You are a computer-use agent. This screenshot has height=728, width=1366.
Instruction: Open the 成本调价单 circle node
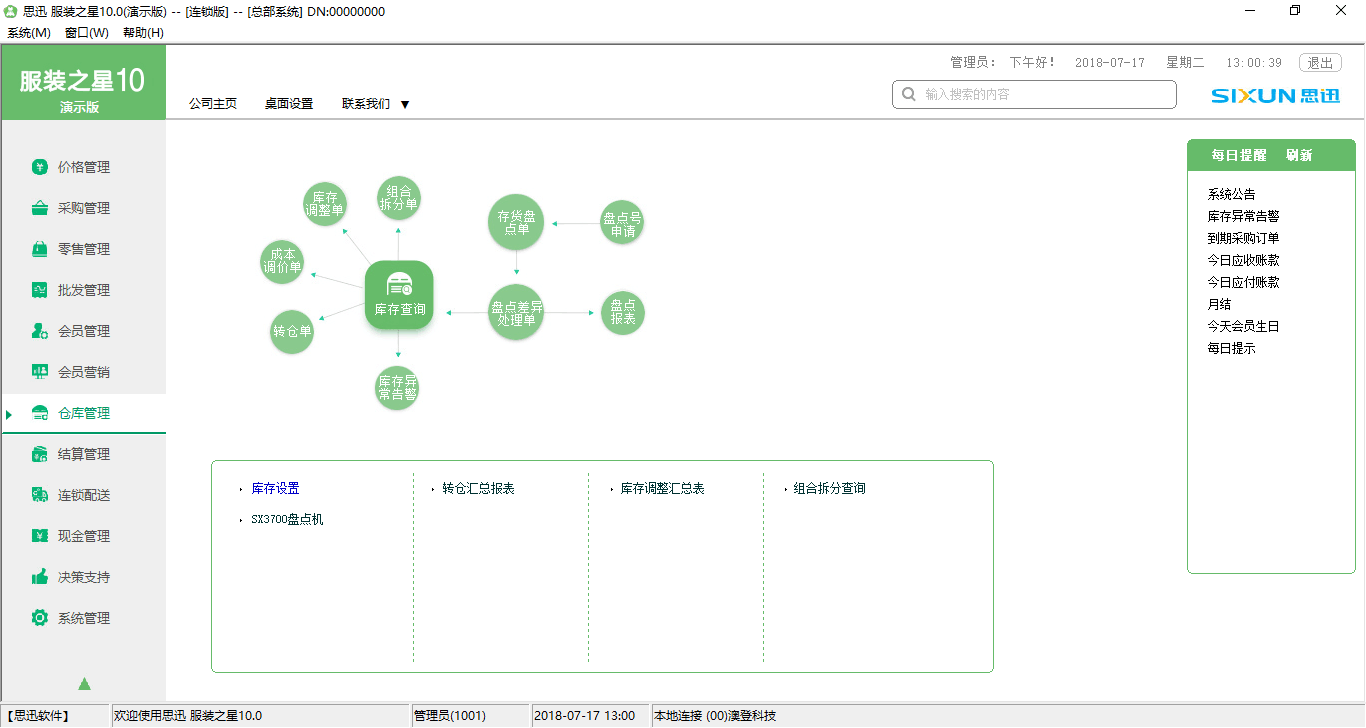(x=281, y=261)
